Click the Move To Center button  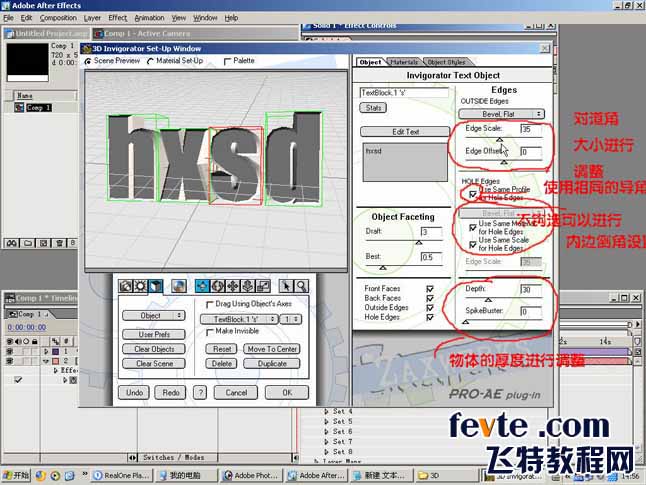(x=272, y=349)
